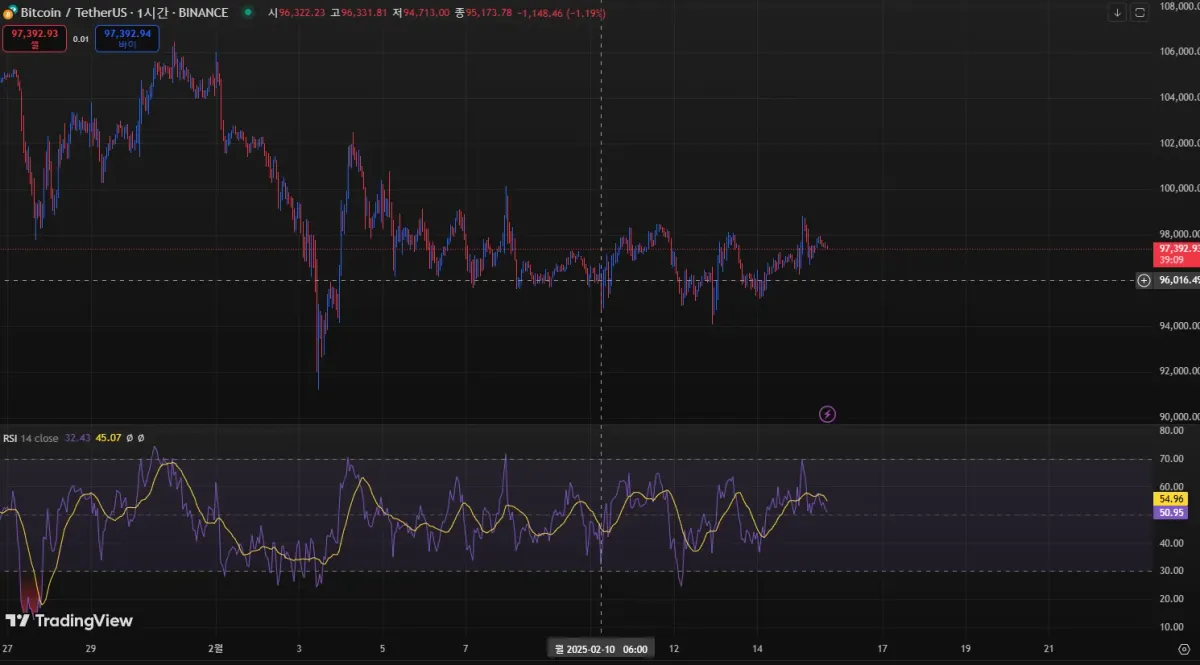Click the plus icon beside 96,016 price
This screenshot has width=1200, height=665.
[1144, 280]
